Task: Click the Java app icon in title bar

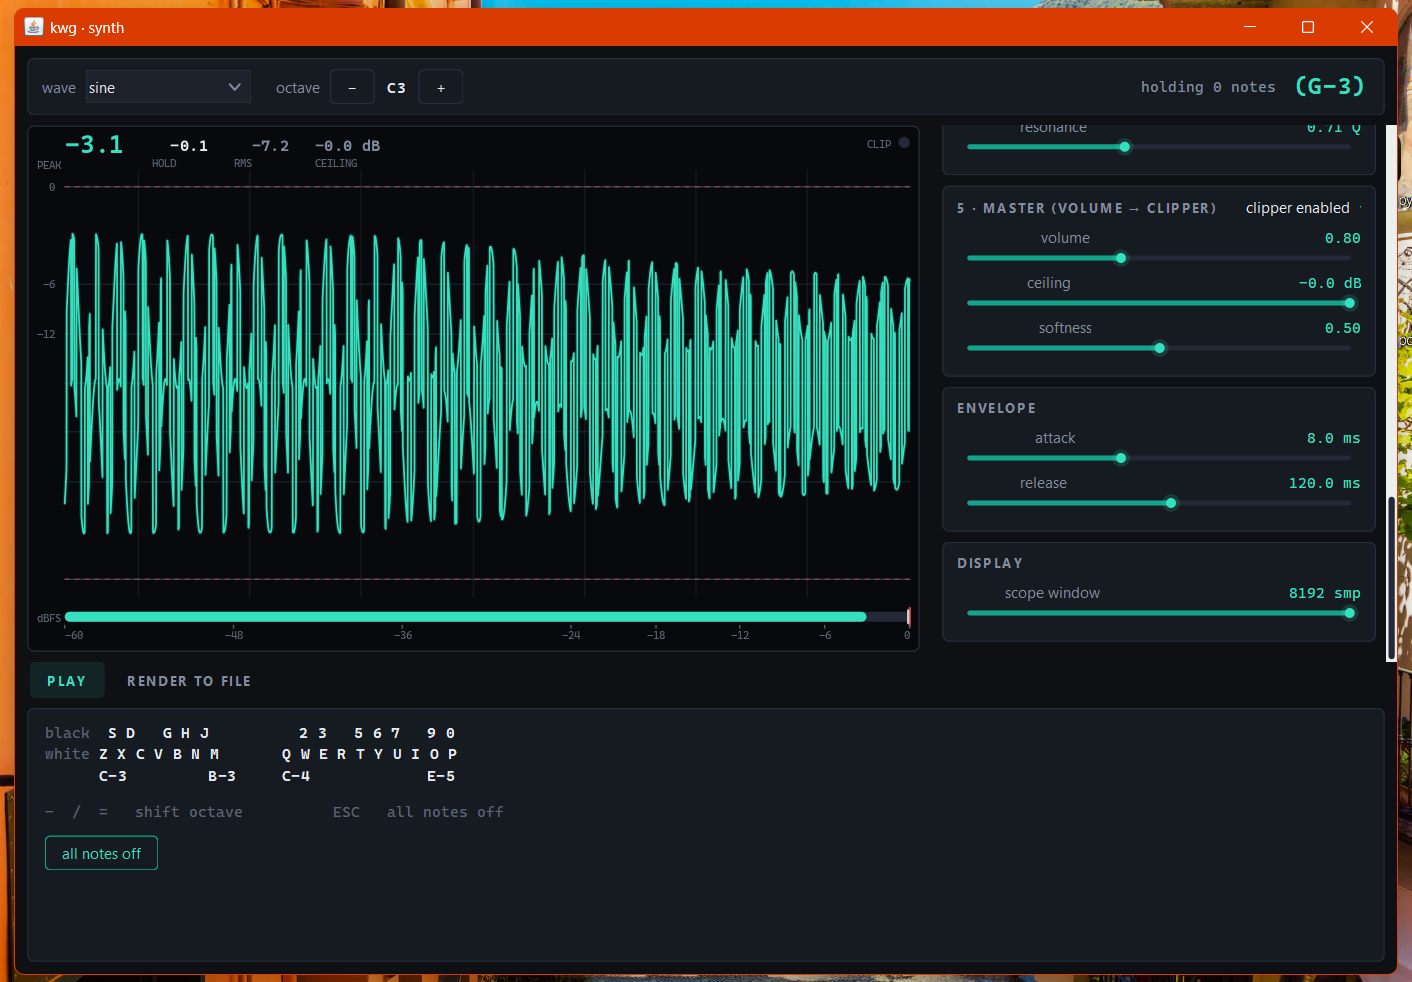Action: pyautogui.click(x=34, y=27)
